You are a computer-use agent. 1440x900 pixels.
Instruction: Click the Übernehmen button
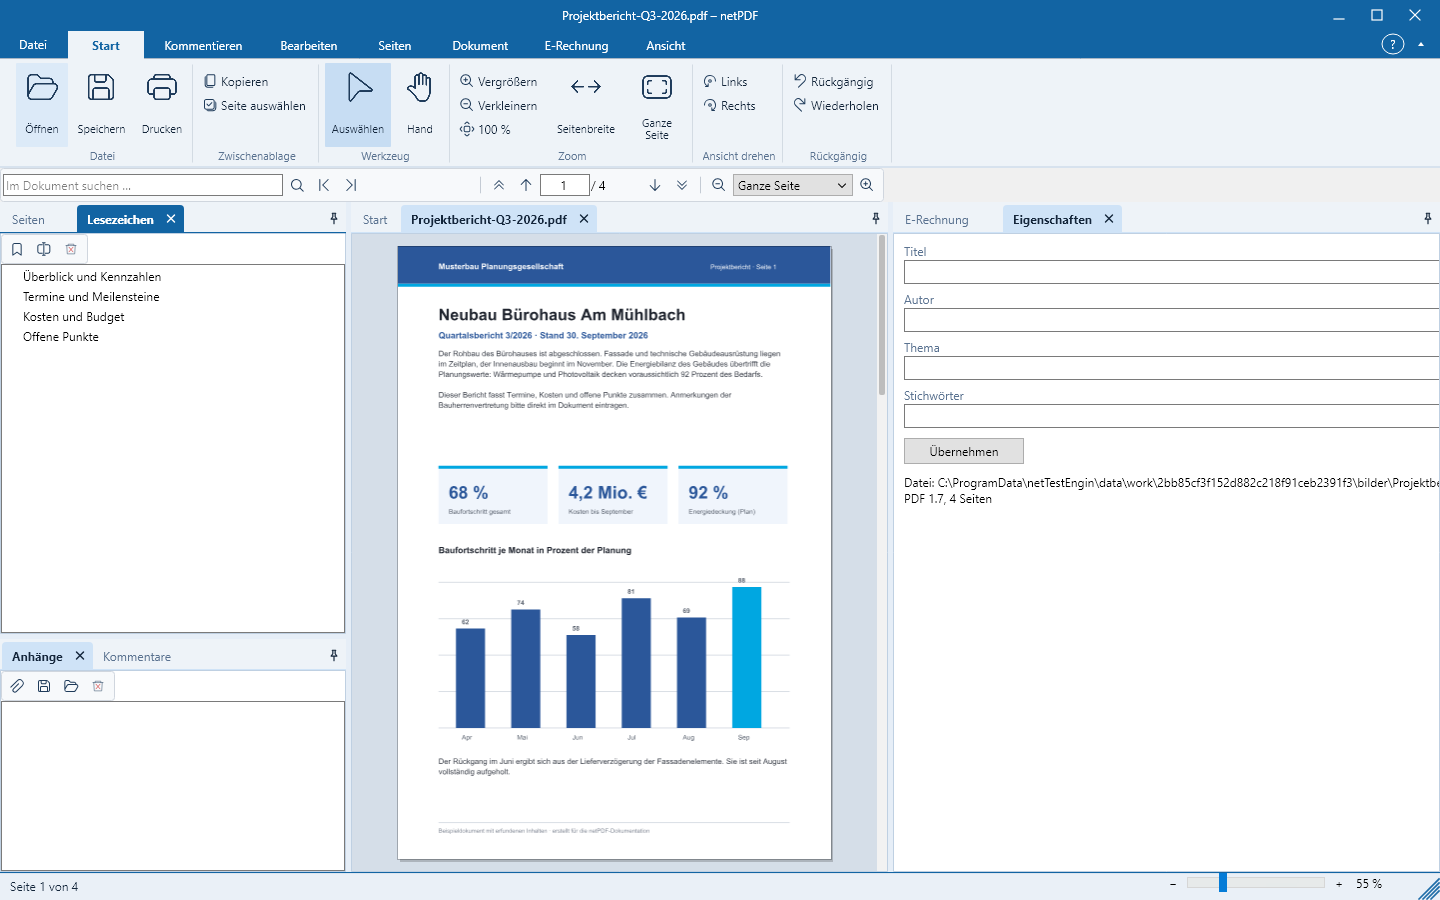click(964, 451)
